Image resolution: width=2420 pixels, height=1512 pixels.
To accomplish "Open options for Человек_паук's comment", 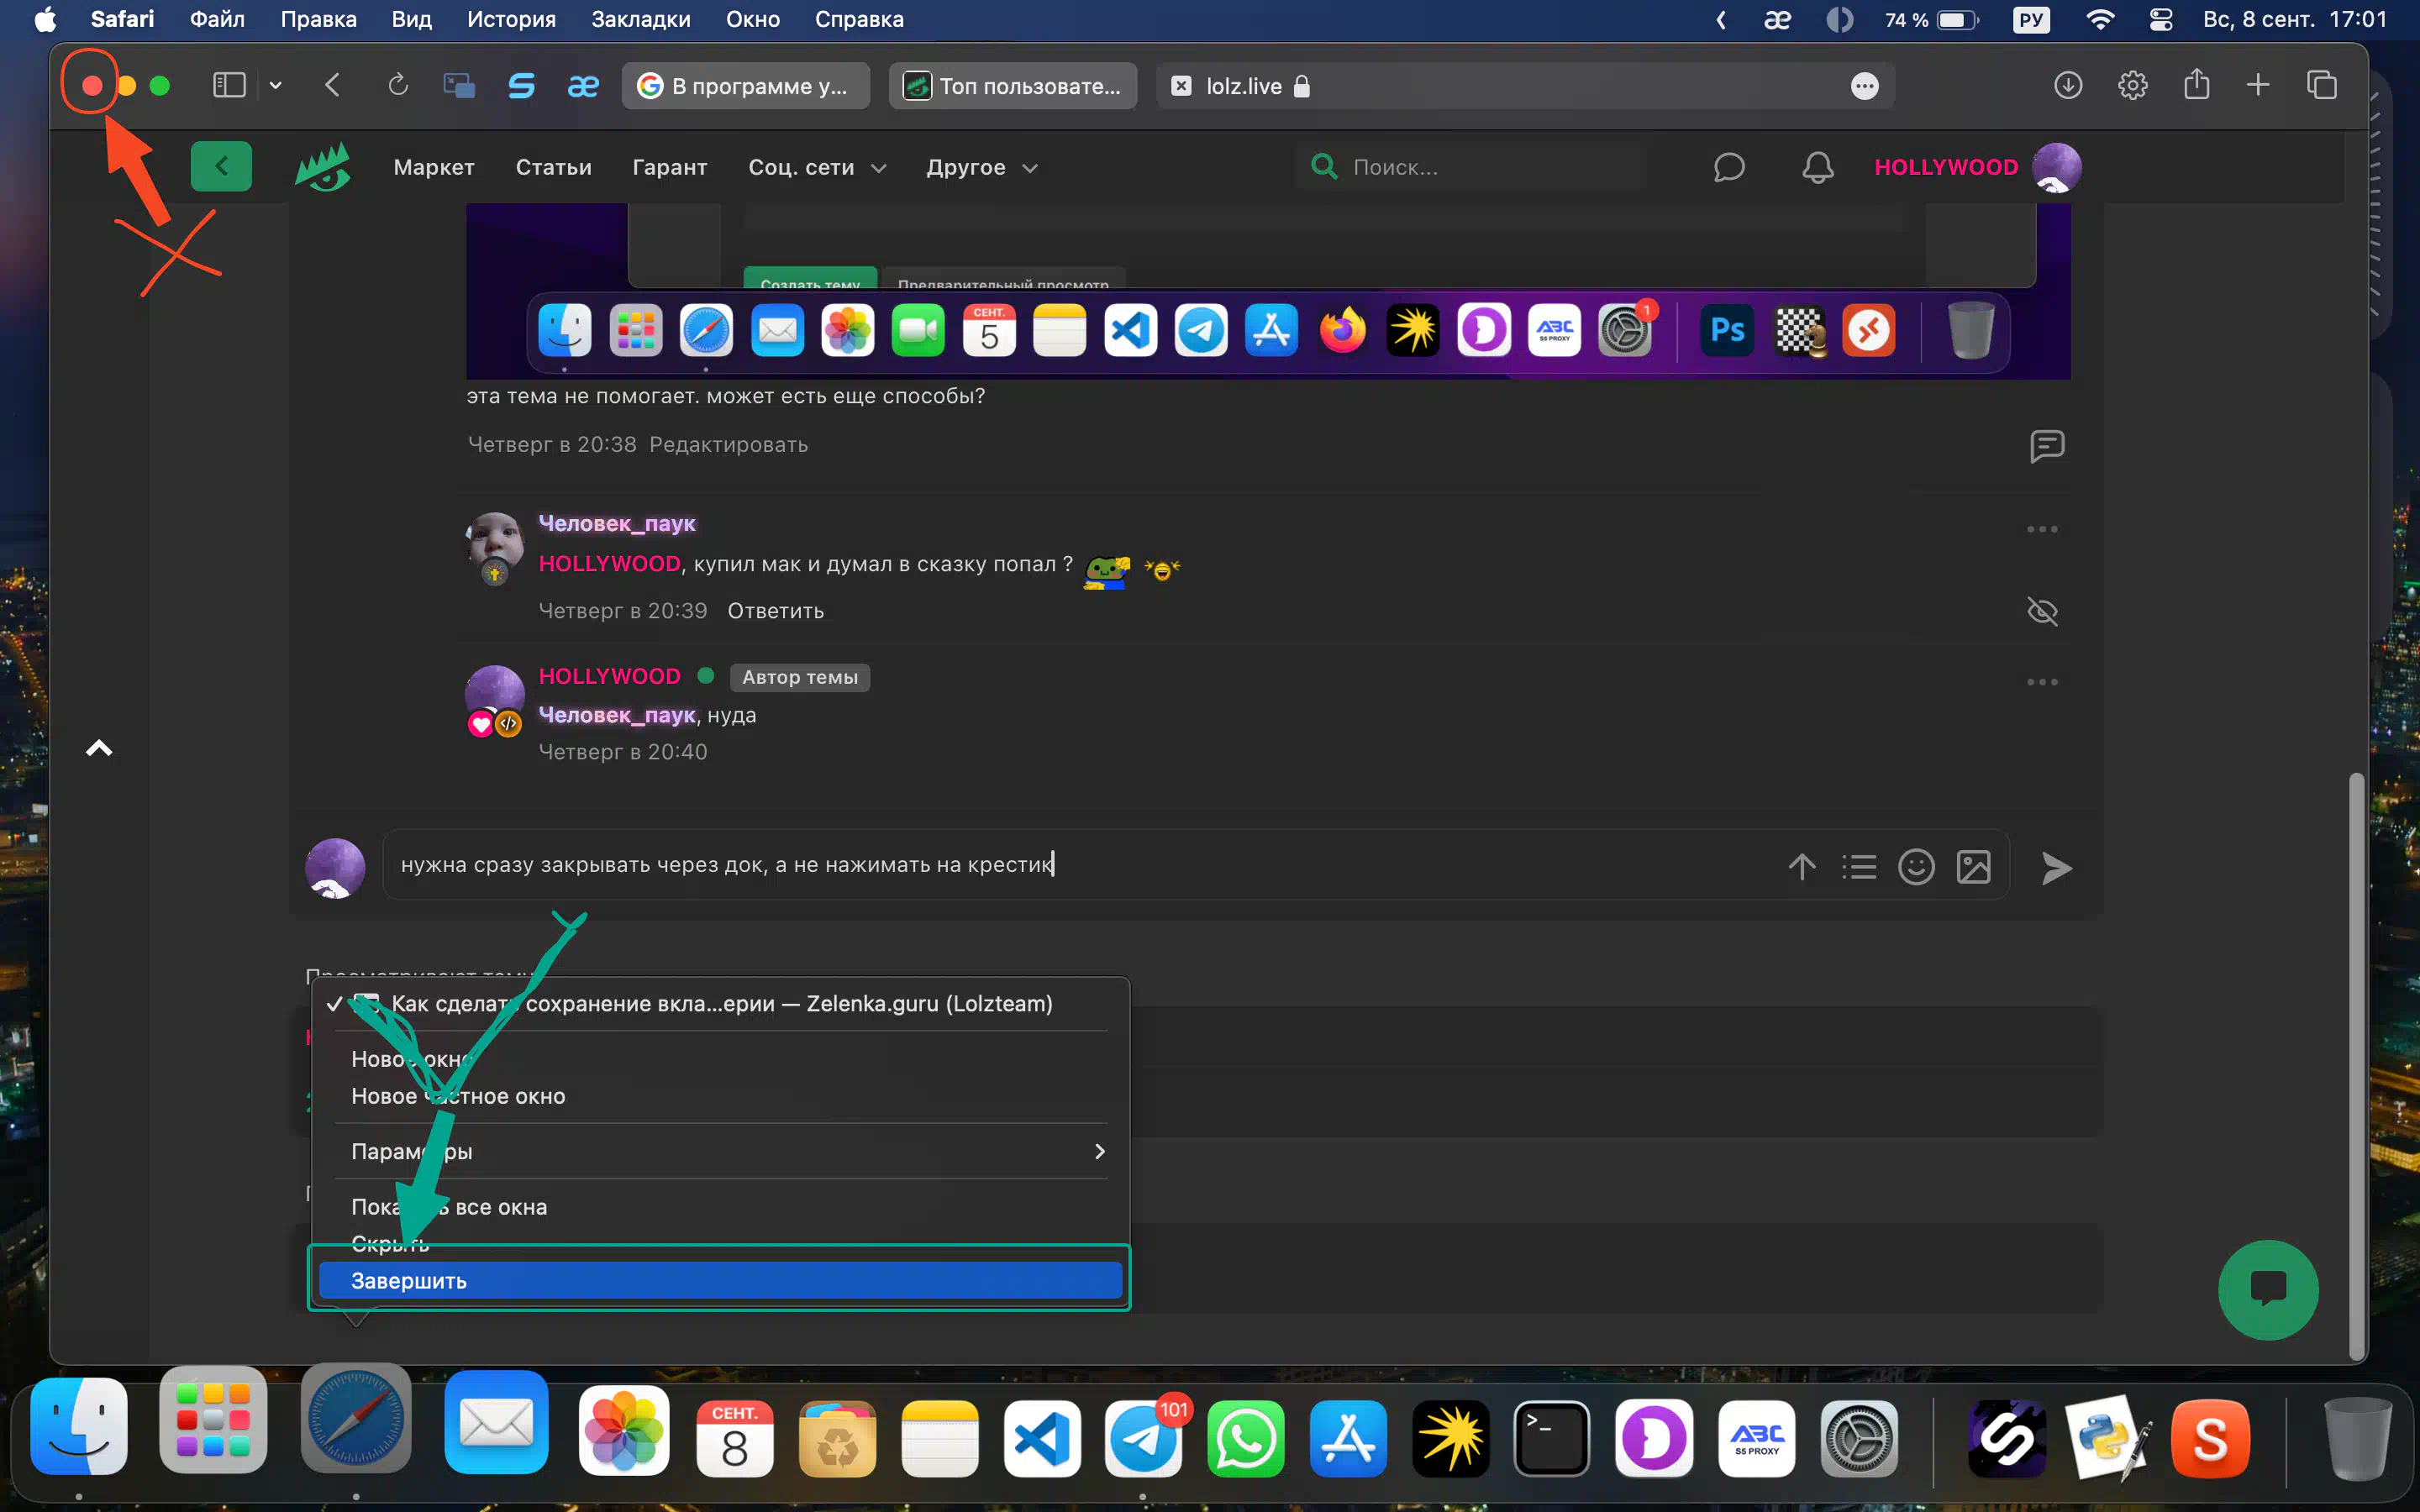I will (x=2041, y=529).
